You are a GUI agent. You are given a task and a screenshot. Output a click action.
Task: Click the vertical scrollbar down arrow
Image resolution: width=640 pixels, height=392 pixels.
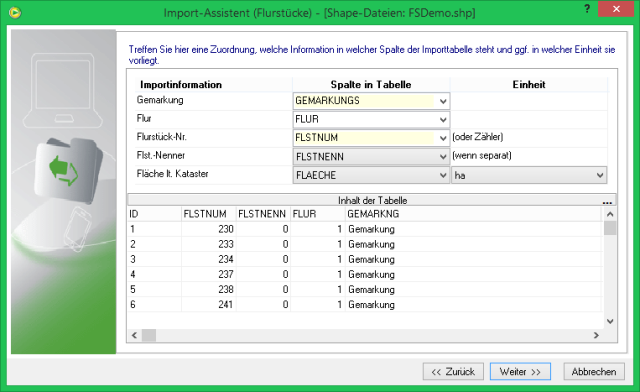pos(610,321)
